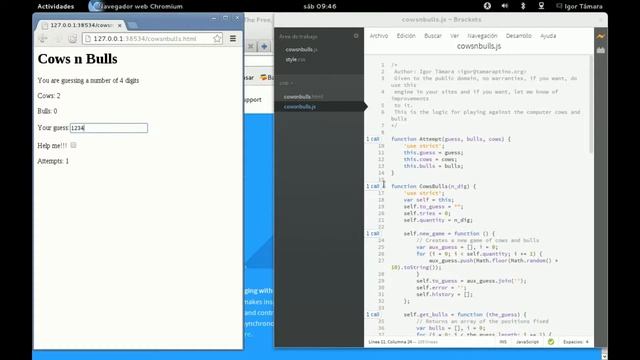Reload the page in Chromium
This screenshot has width=640, height=360.
[72, 39]
